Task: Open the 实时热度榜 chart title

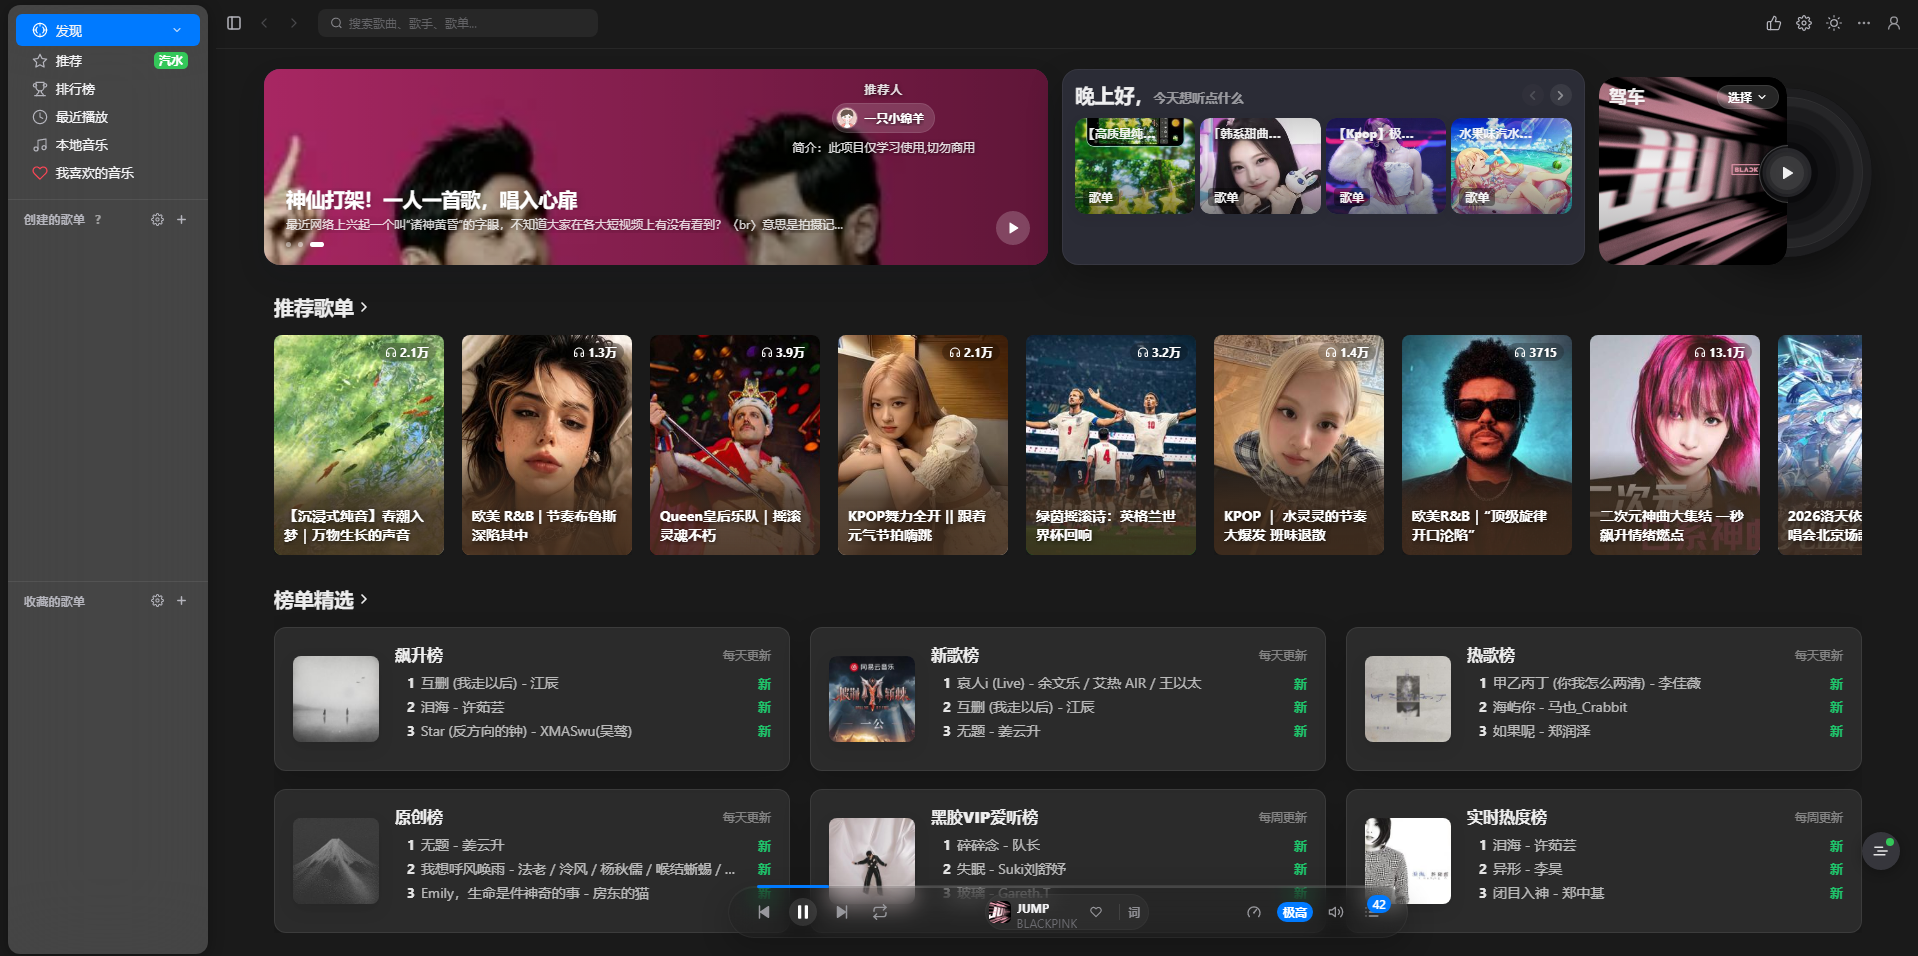Action: [x=1507, y=818]
